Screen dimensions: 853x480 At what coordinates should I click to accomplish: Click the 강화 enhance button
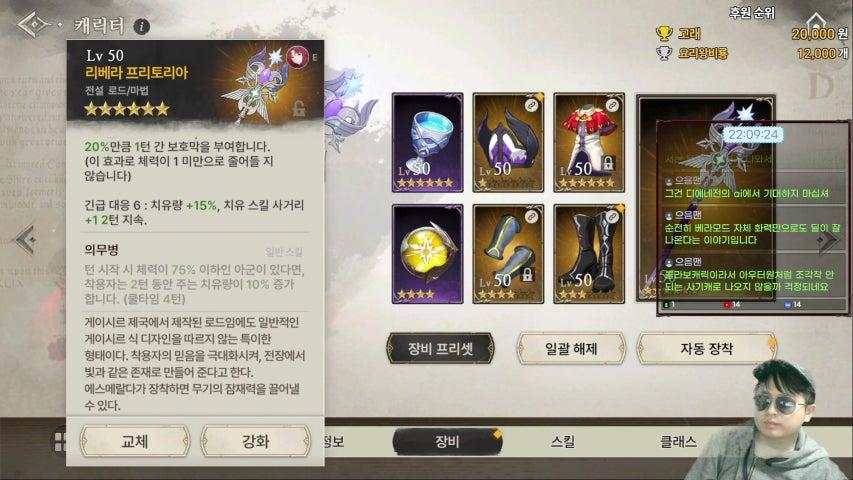255,441
